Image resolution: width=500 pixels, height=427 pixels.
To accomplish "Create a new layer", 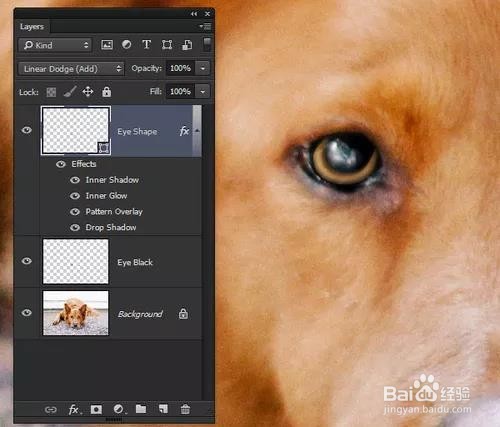I will (163, 409).
